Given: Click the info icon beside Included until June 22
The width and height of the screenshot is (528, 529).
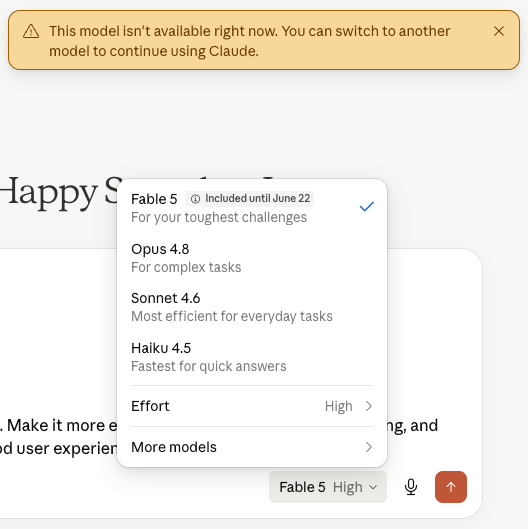Looking at the screenshot, I should pyautogui.click(x=195, y=199).
